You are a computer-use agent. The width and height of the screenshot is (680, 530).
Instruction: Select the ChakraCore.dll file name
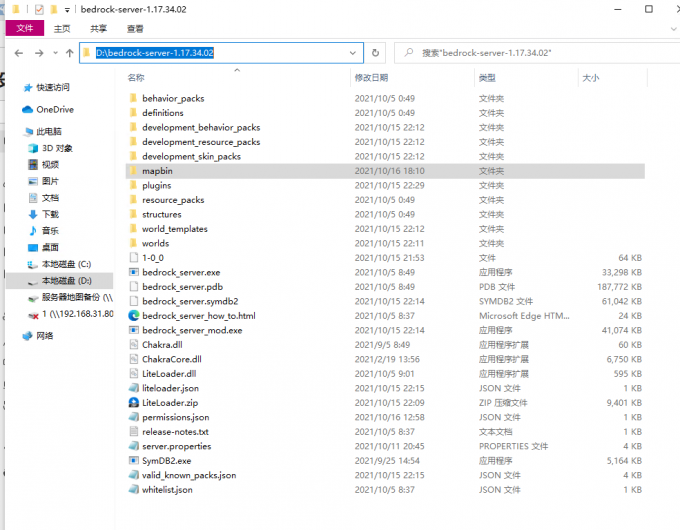click(x=172, y=359)
